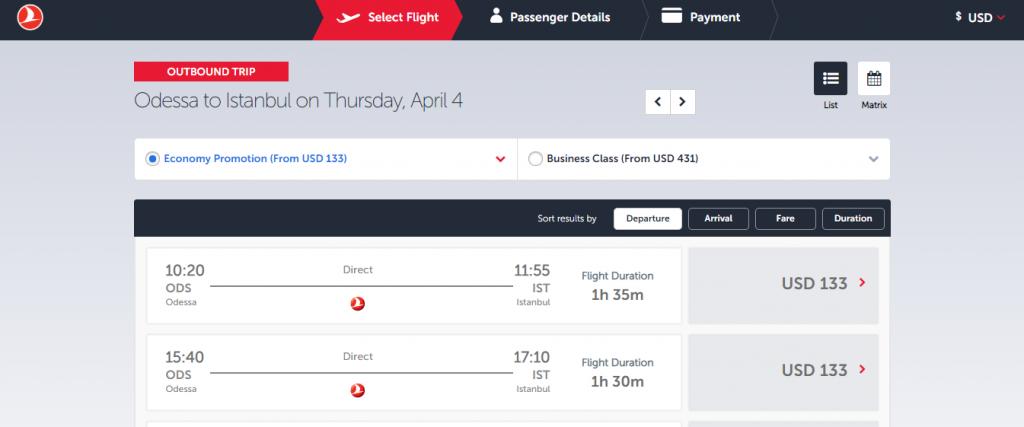Sort results by Departure

click(647, 218)
